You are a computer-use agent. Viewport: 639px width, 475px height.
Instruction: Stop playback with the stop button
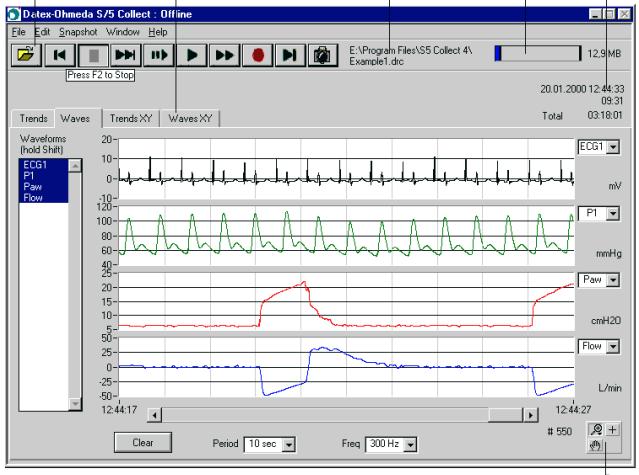point(93,55)
